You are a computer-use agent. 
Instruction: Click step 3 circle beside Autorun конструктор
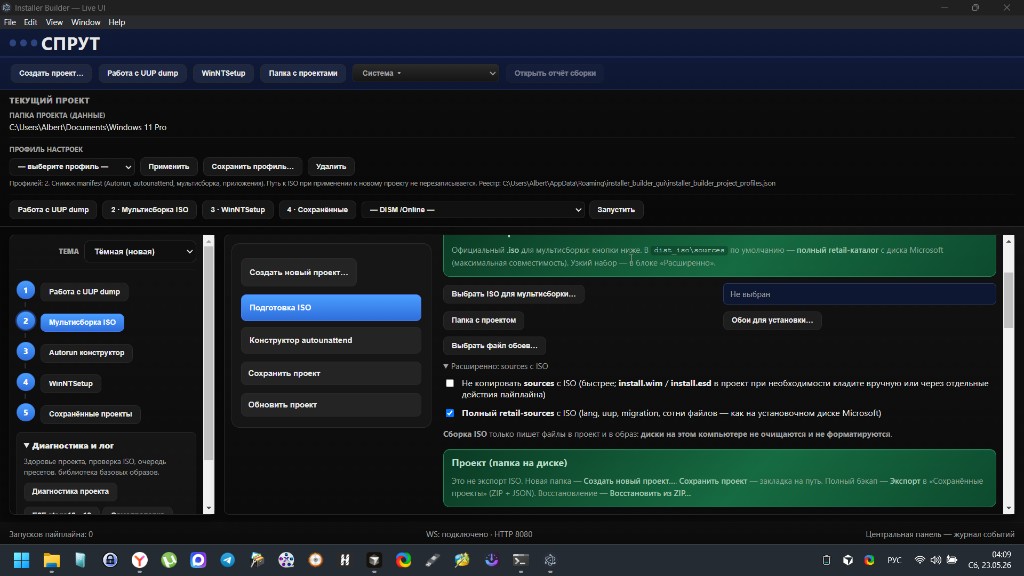[x=25, y=351]
